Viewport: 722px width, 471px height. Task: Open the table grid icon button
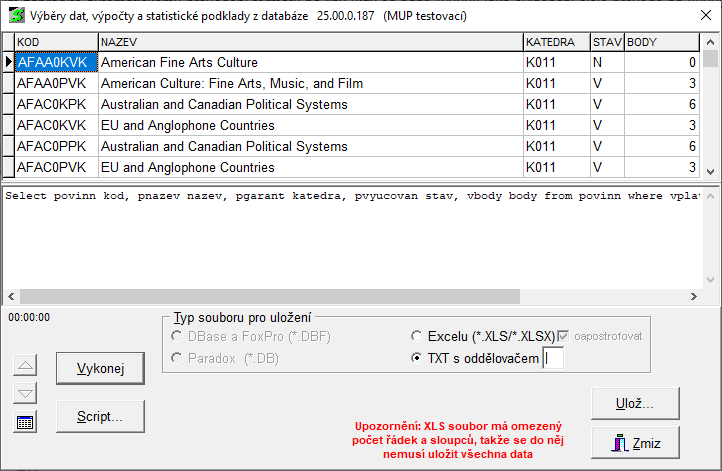click(x=27, y=422)
